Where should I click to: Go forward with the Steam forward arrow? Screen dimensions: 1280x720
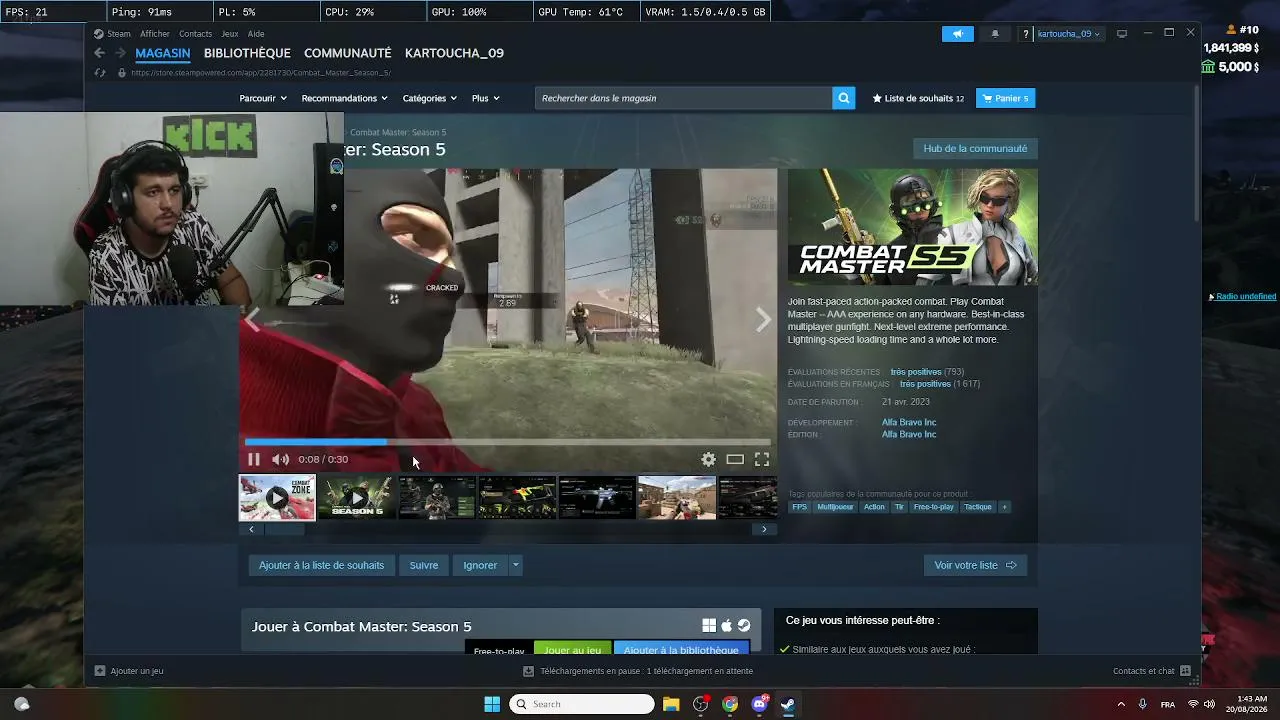click(x=120, y=53)
